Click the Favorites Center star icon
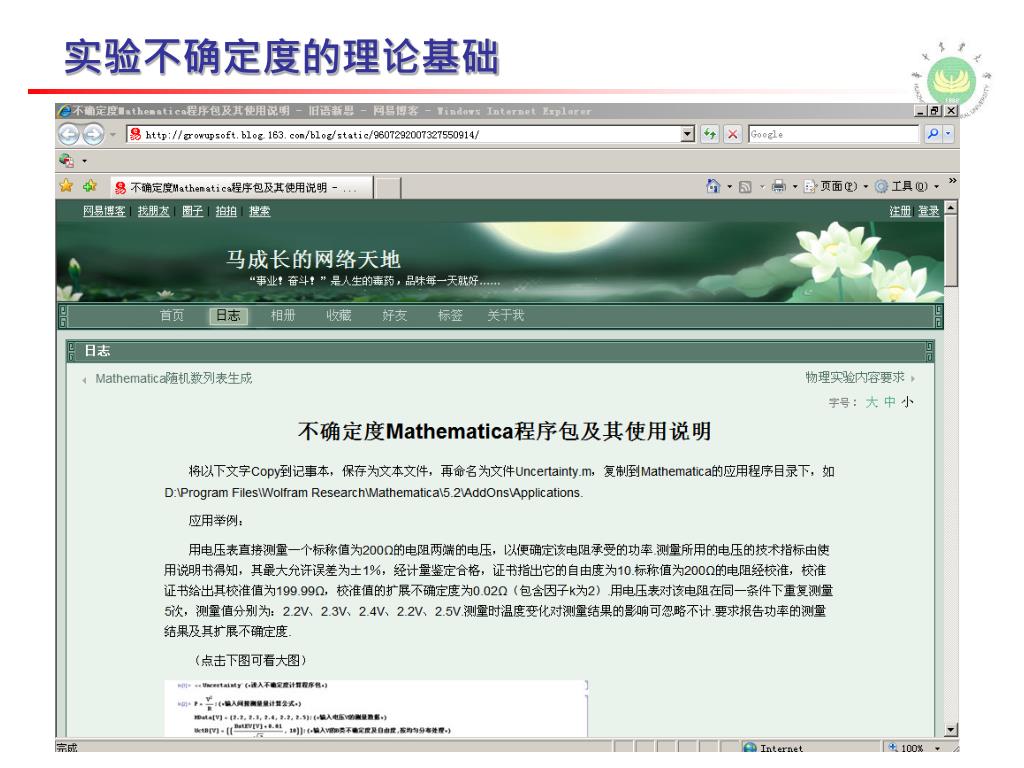This screenshot has width=1024, height=768. pos(67,186)
